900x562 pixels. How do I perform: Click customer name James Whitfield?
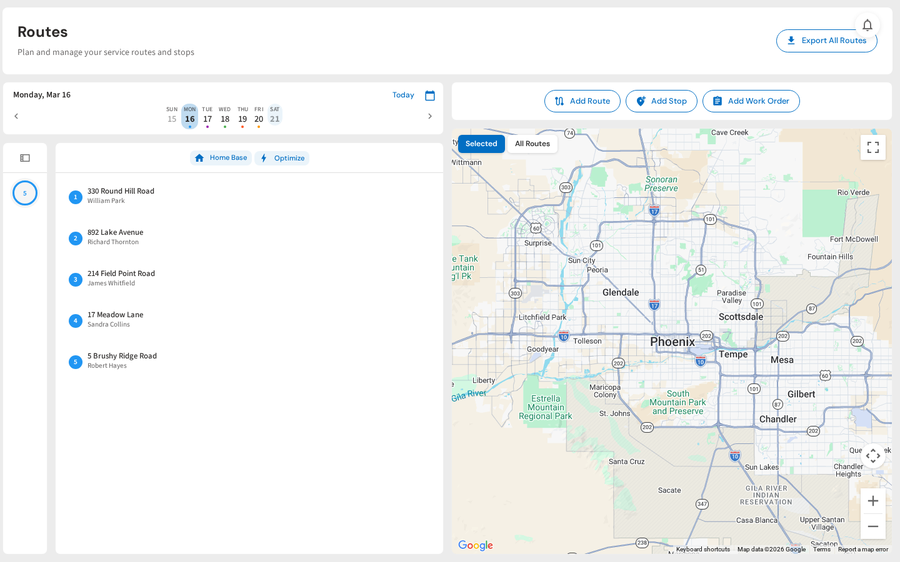click(111, 284)
